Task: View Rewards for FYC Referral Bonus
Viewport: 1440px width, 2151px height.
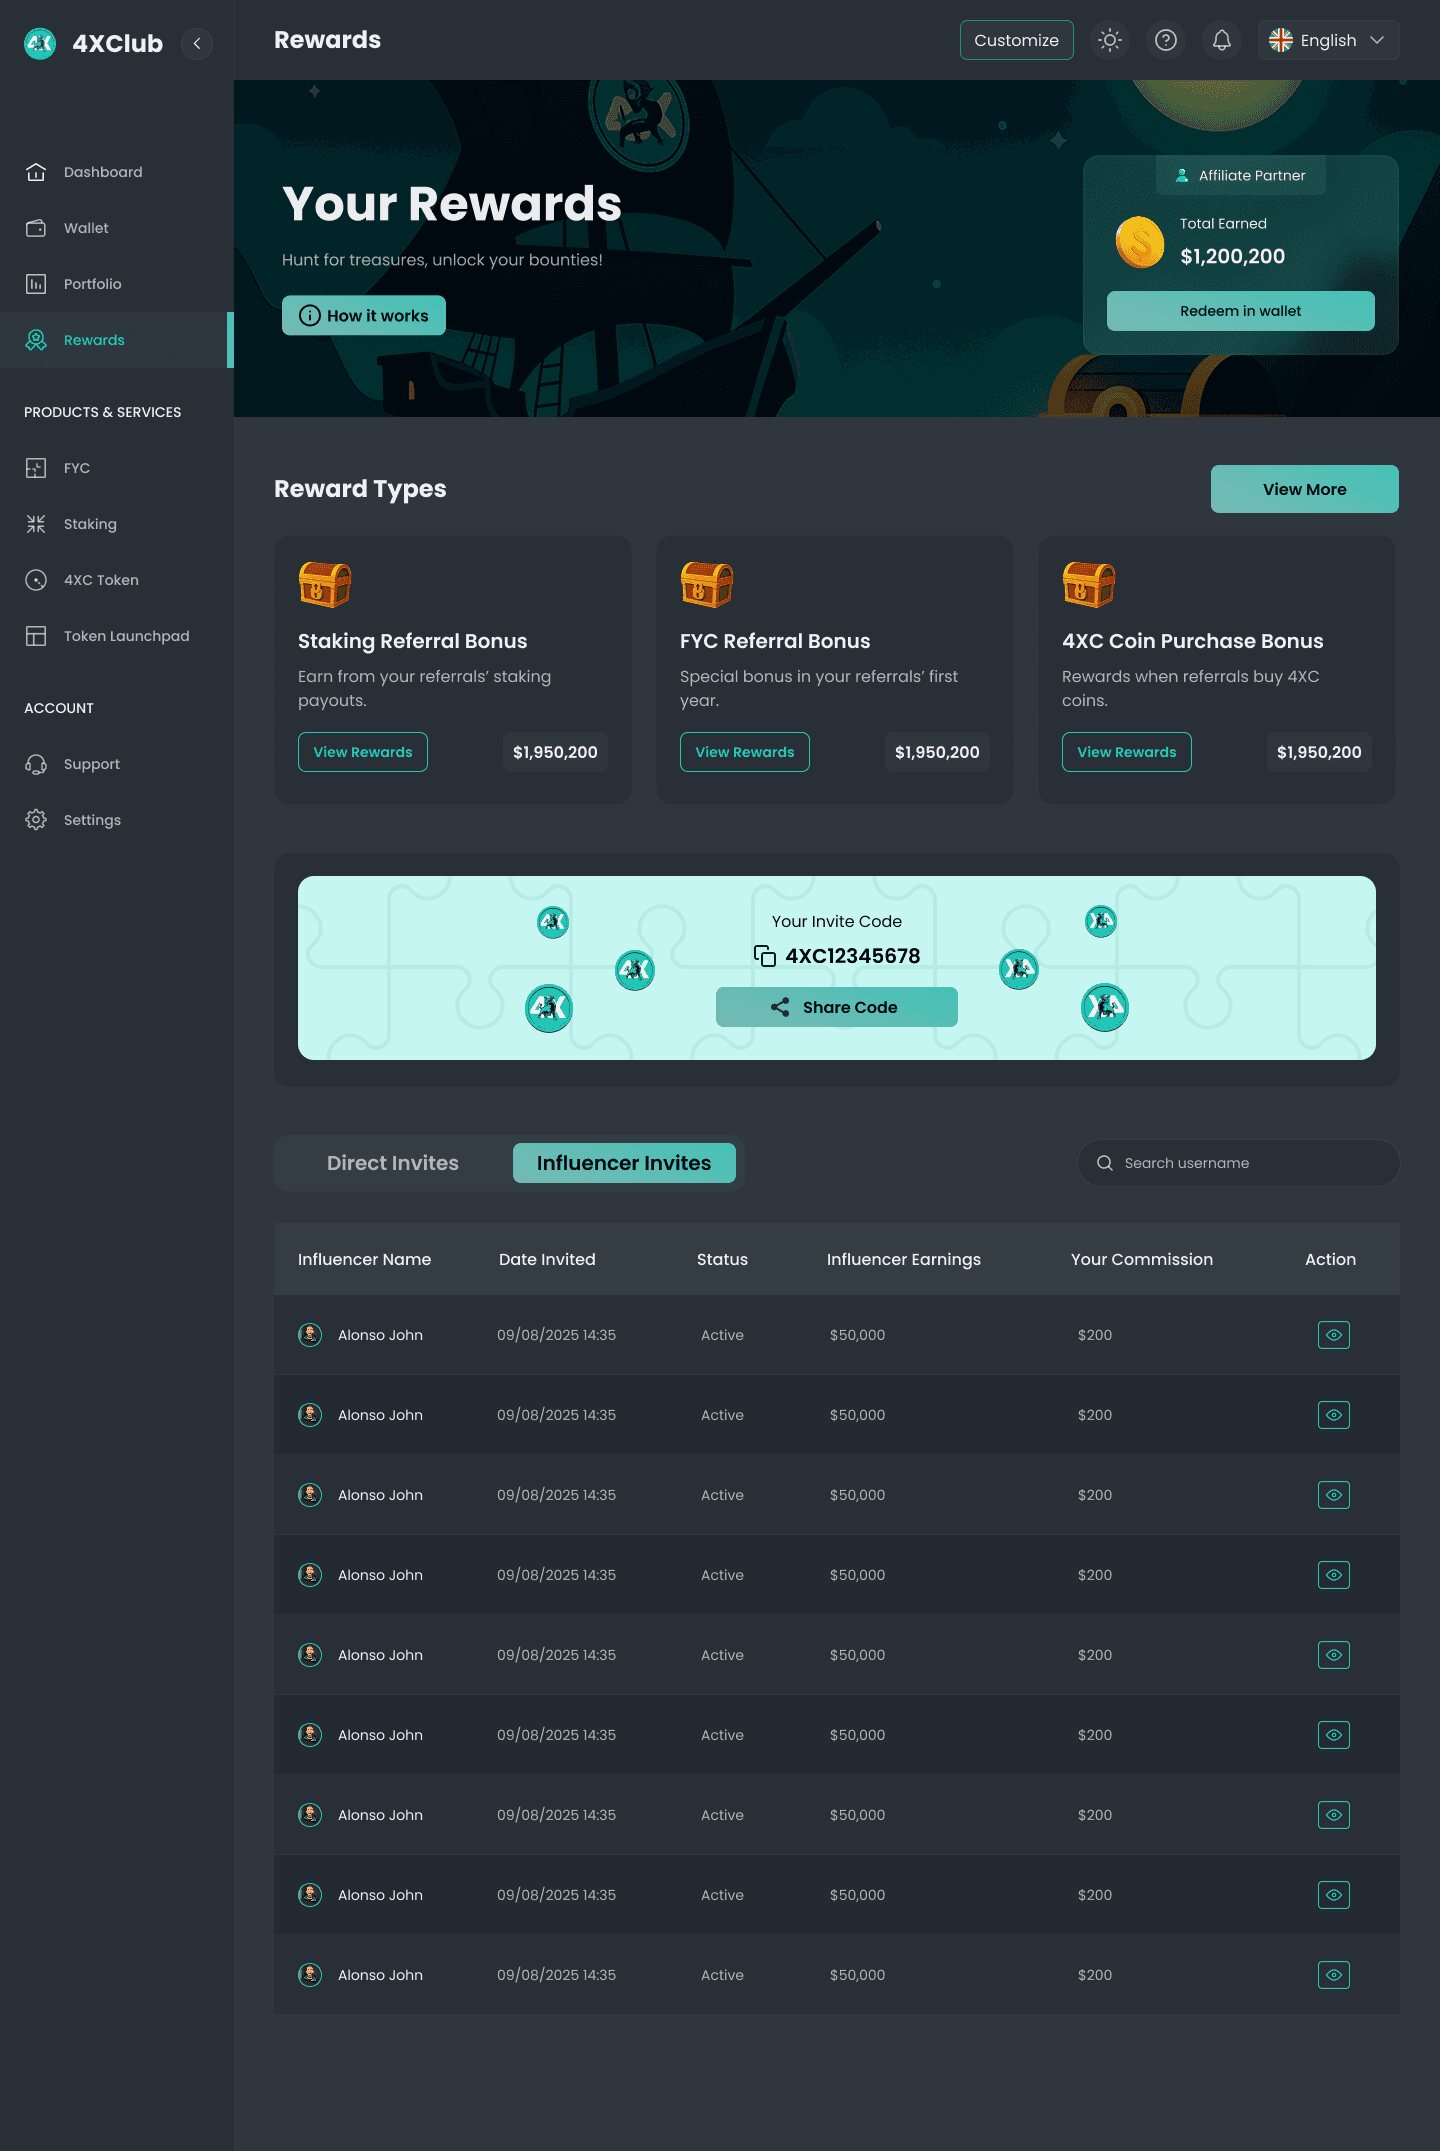Action: coord(745,752)
